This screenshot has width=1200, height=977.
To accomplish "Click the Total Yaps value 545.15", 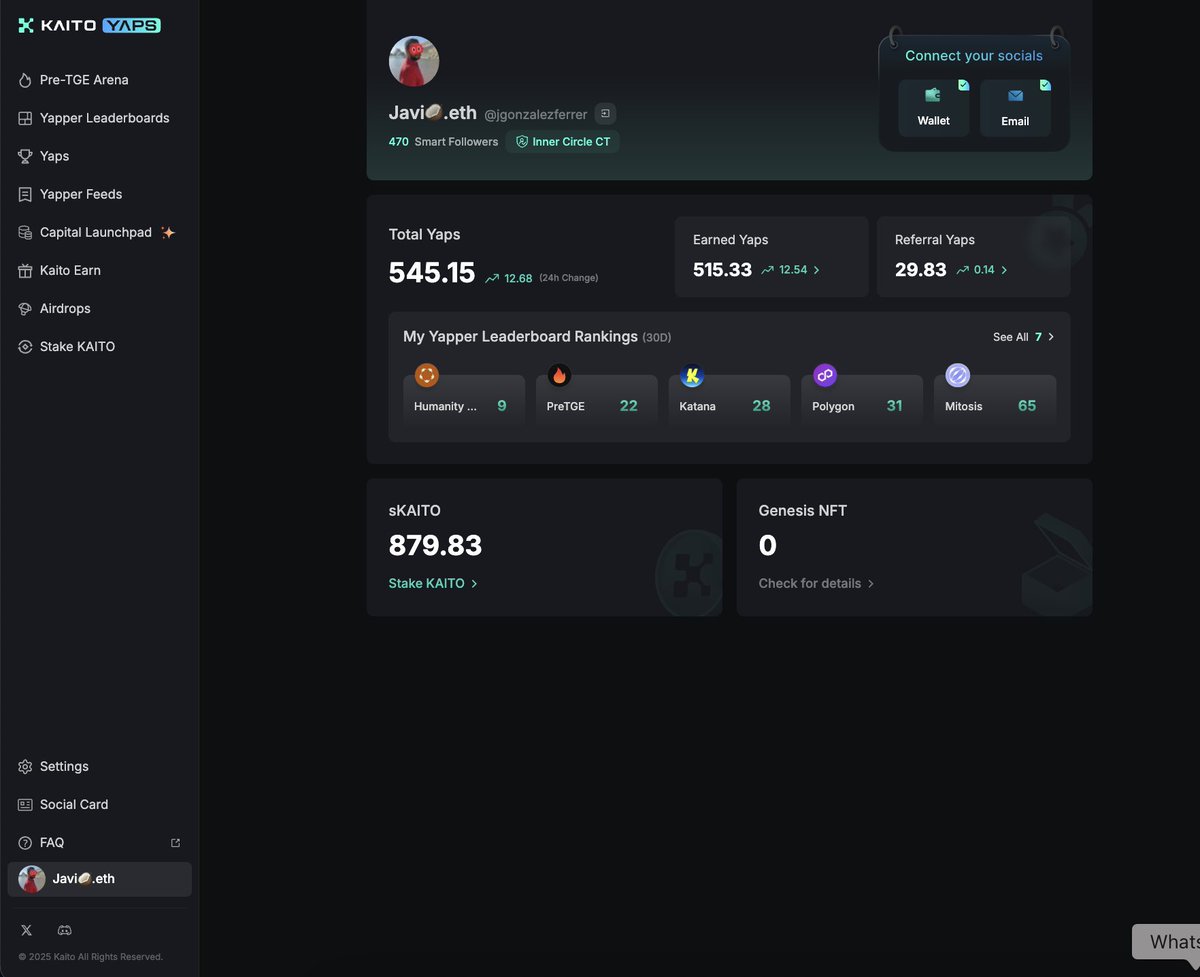I will point(432,273).
